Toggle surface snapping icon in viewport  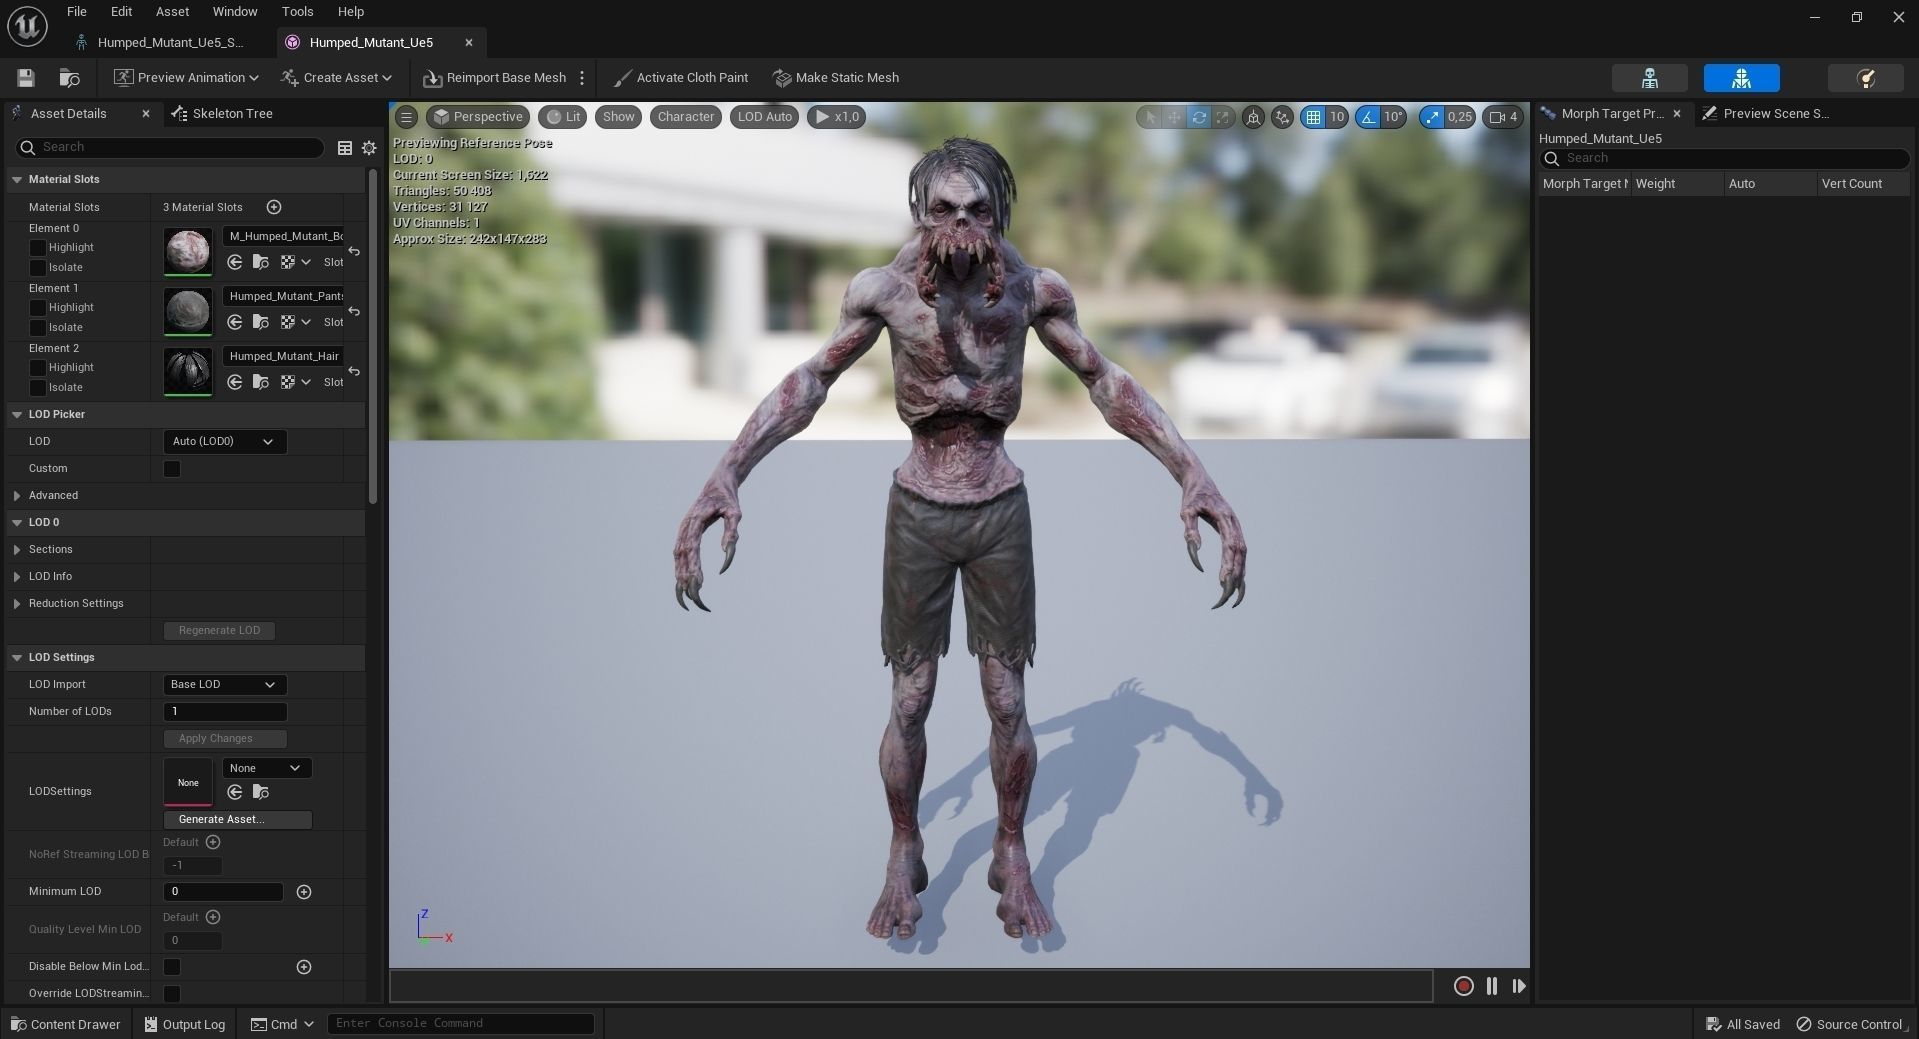click(1282, 117)
